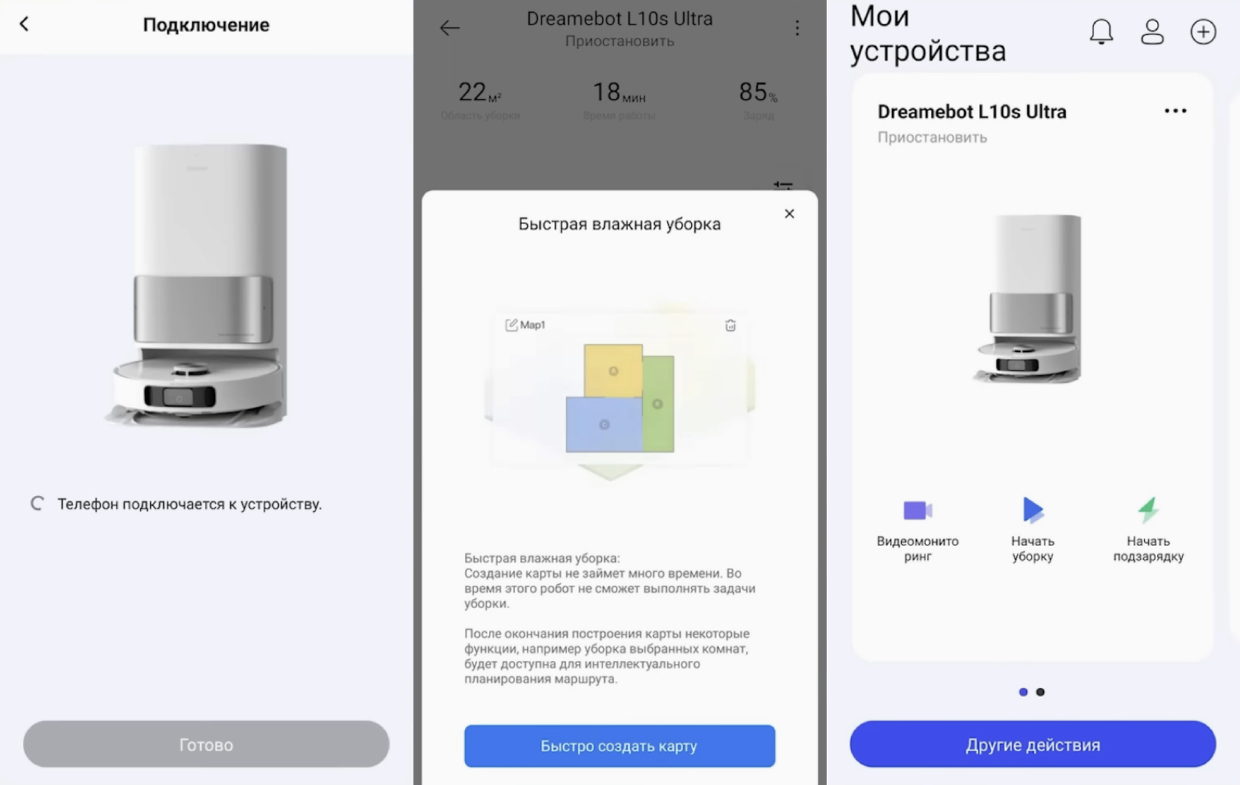Open Видеомониторинг camera icon

[917, 510]
